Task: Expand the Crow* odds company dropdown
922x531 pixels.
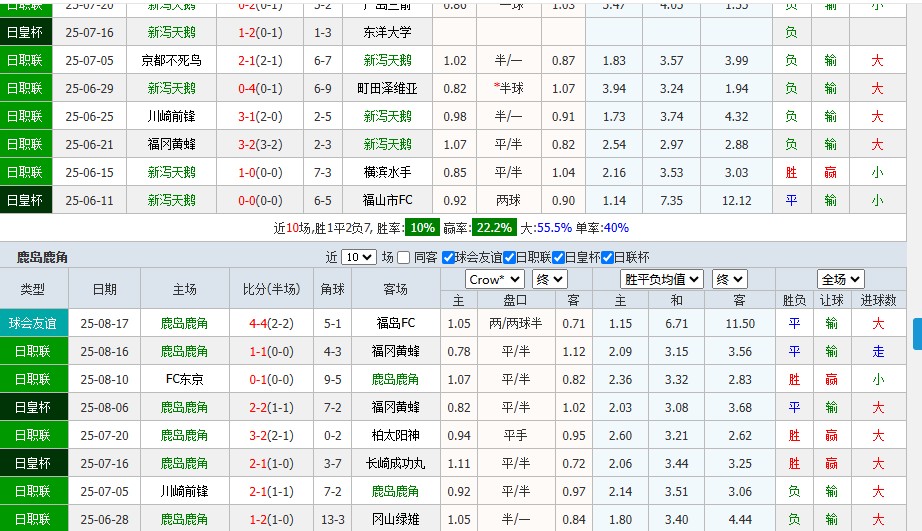Action: coord(494,279)
